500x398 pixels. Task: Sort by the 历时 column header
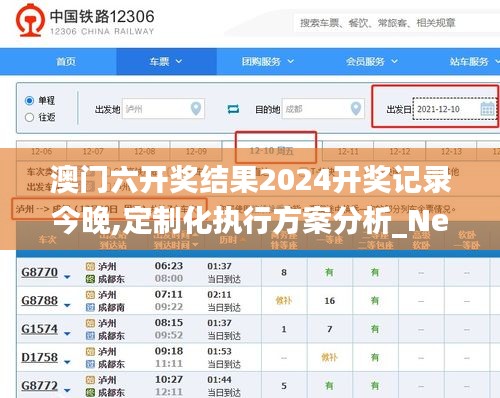[232, 240]
